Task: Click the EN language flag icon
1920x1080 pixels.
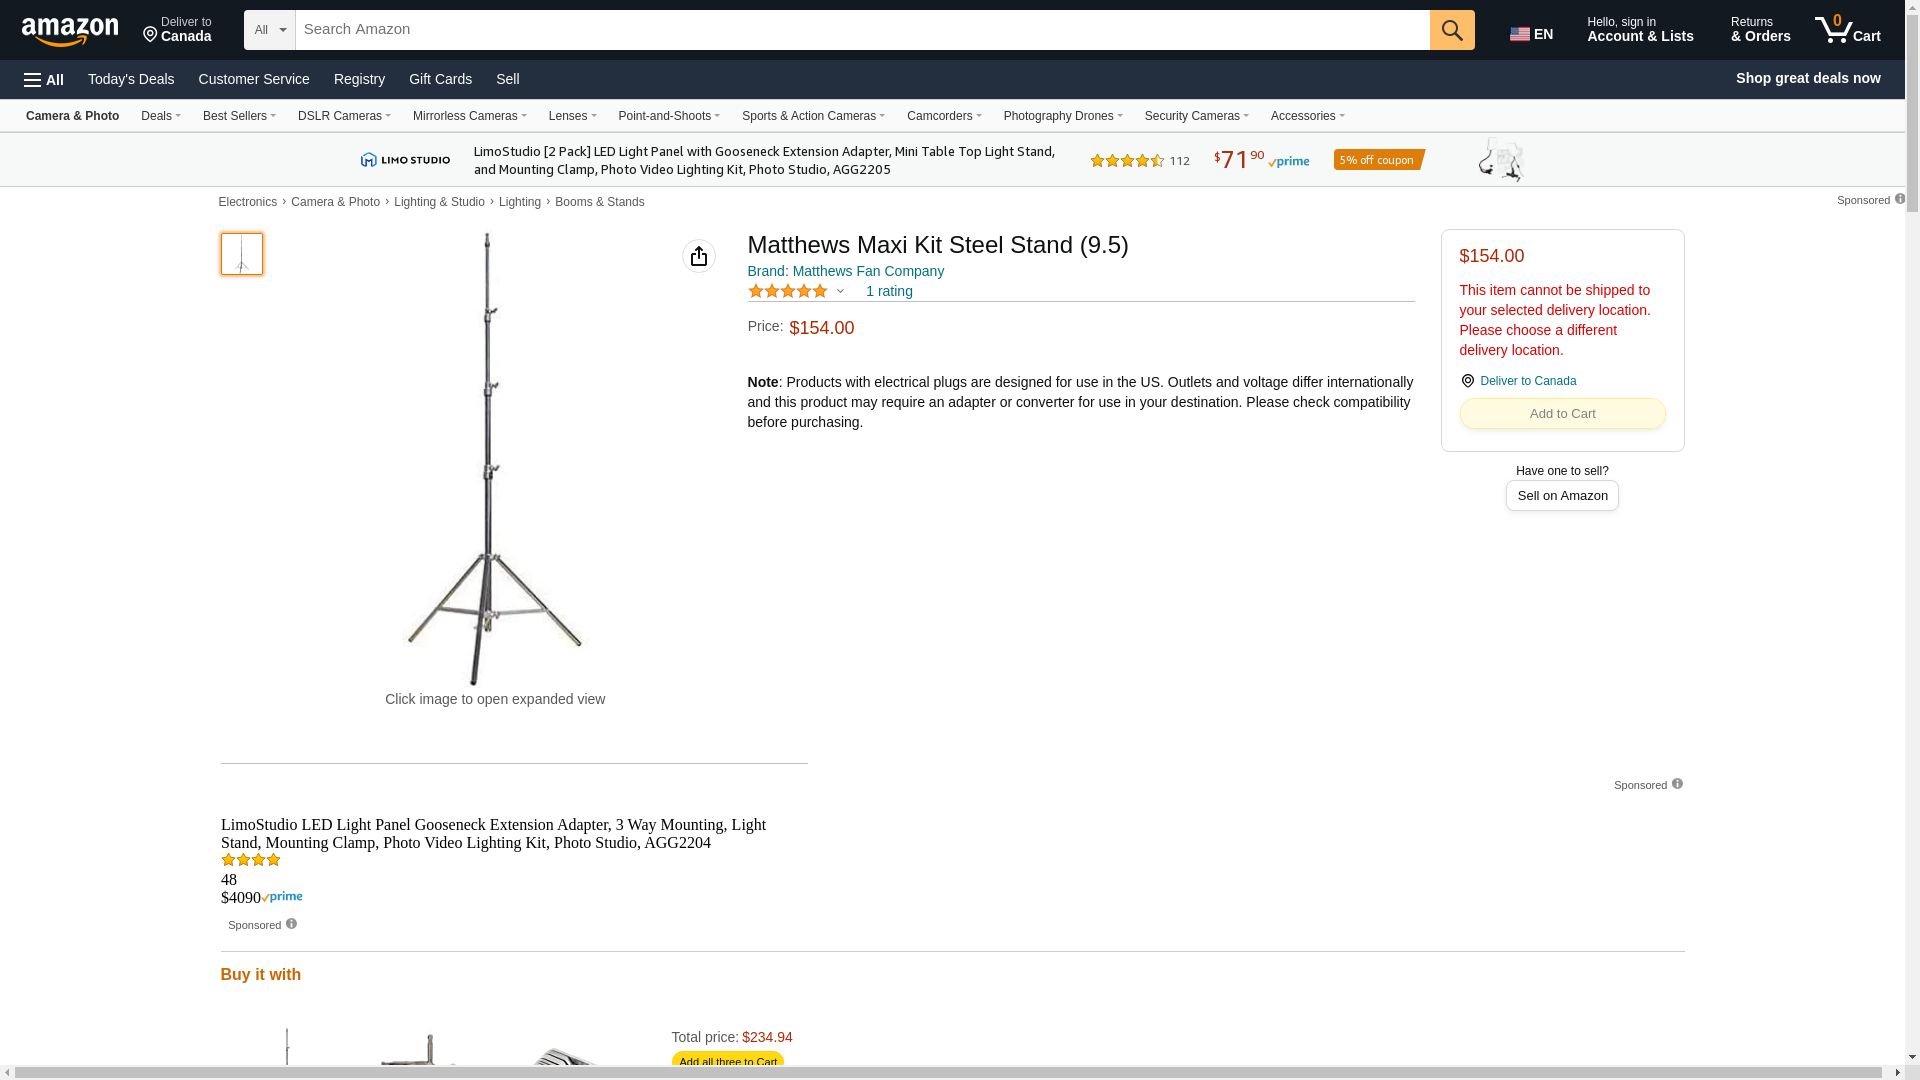Action: point(1520,34)
